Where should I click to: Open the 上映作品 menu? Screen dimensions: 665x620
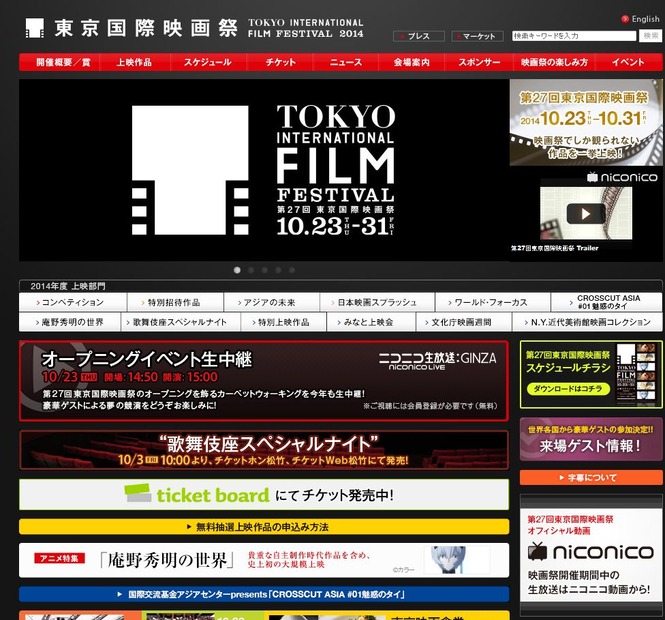134,62
